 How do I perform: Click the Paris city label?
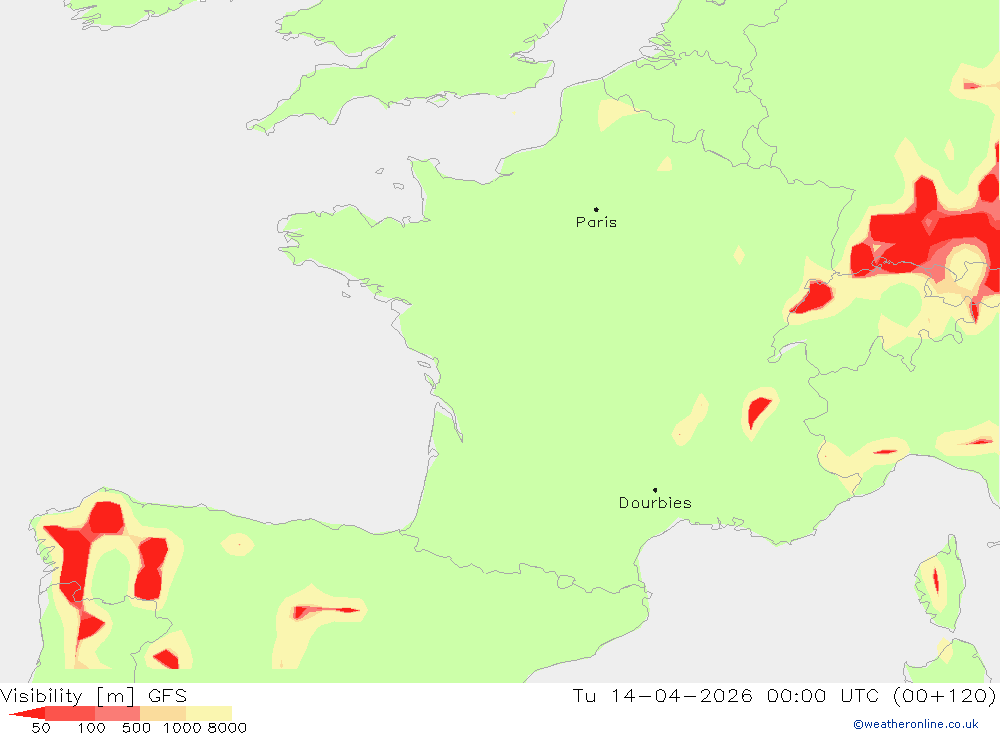tap(596, 222)
